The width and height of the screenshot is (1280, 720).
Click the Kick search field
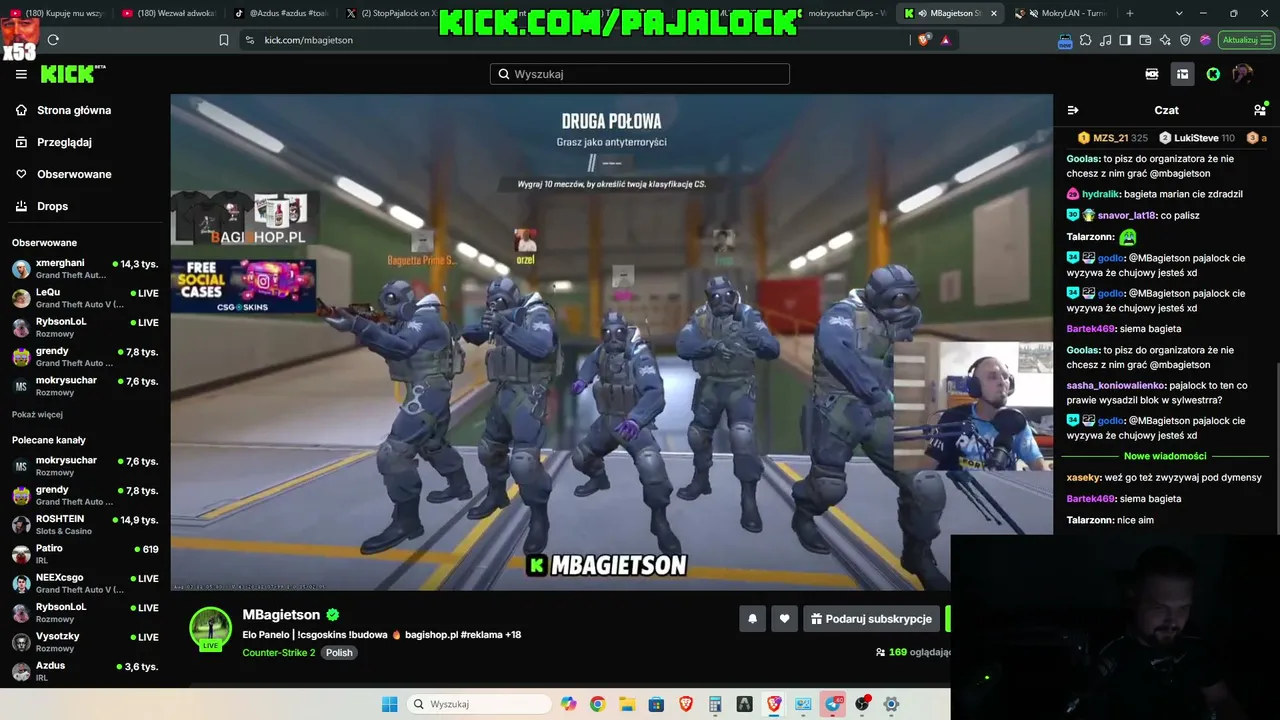(640, 74)
